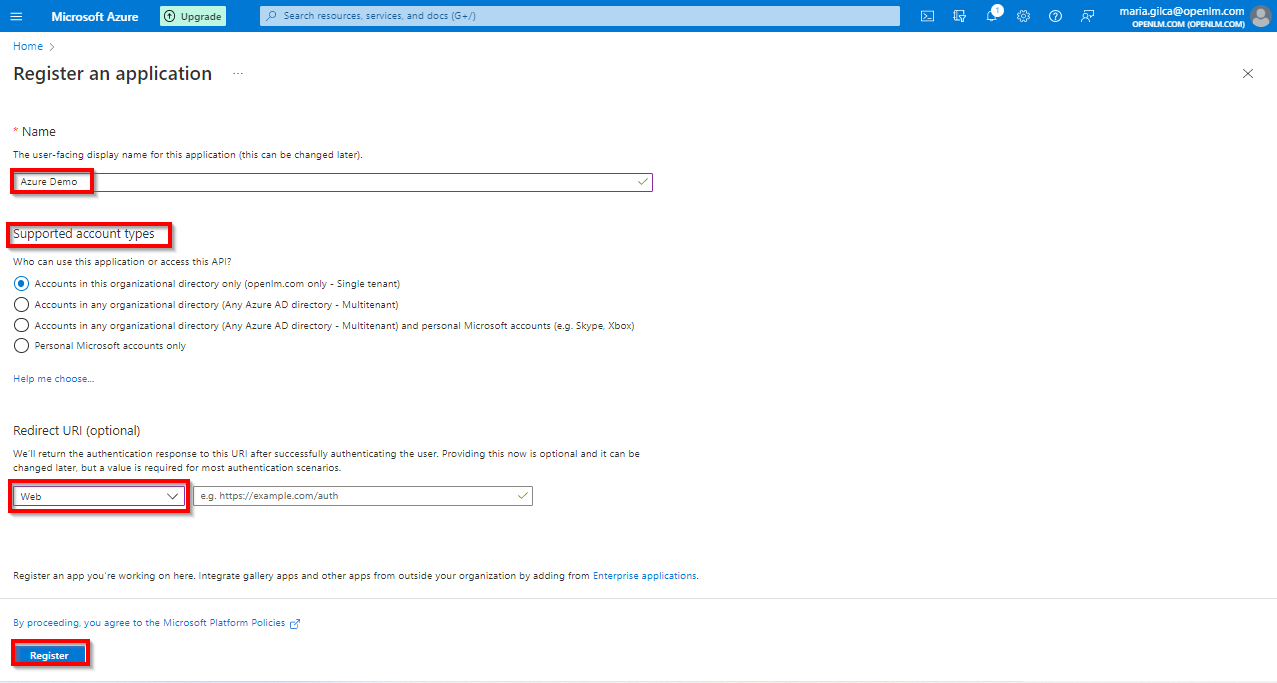Click the Home breadcrumb link
The width and height of the screenshot is (1277, 683).
click(x=28, y=46)
